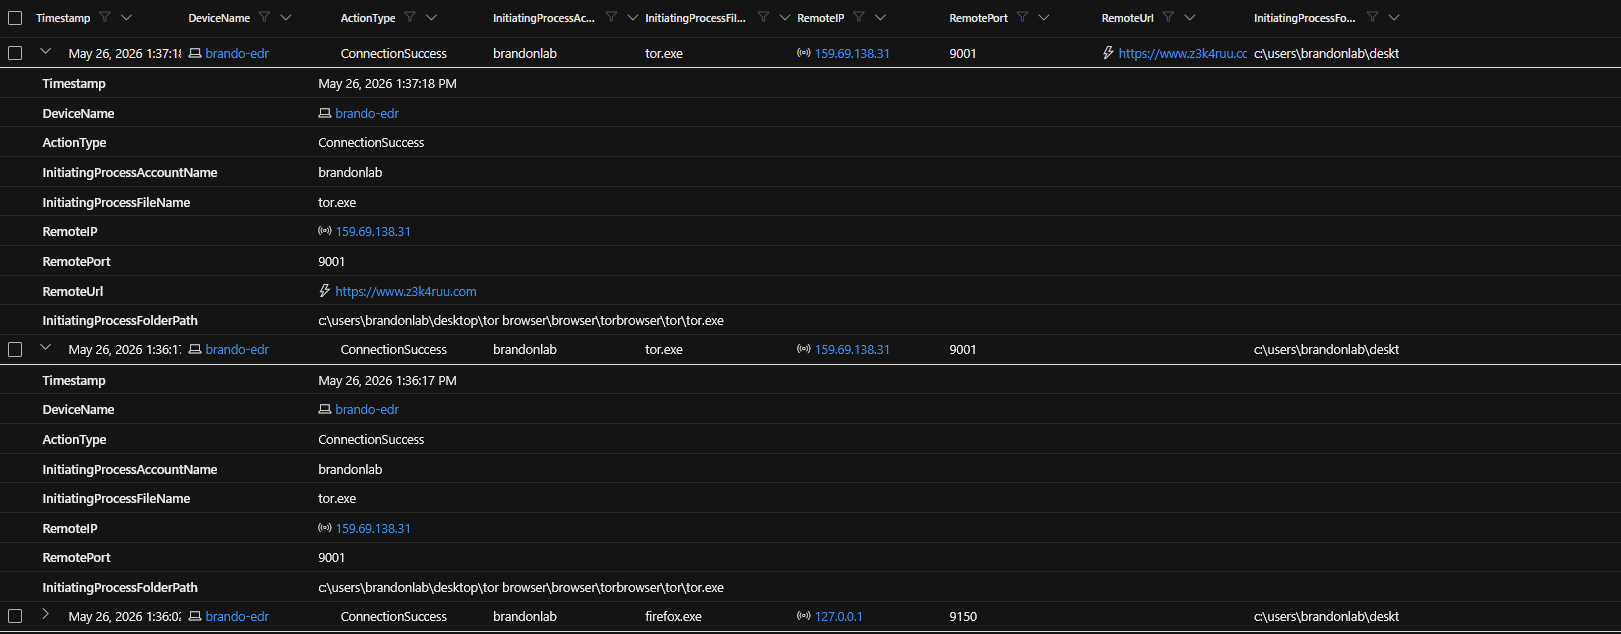Toggle the select-all checkbox in the header
This screenshot has height=634, width=1621.
[x=15, y=18]
